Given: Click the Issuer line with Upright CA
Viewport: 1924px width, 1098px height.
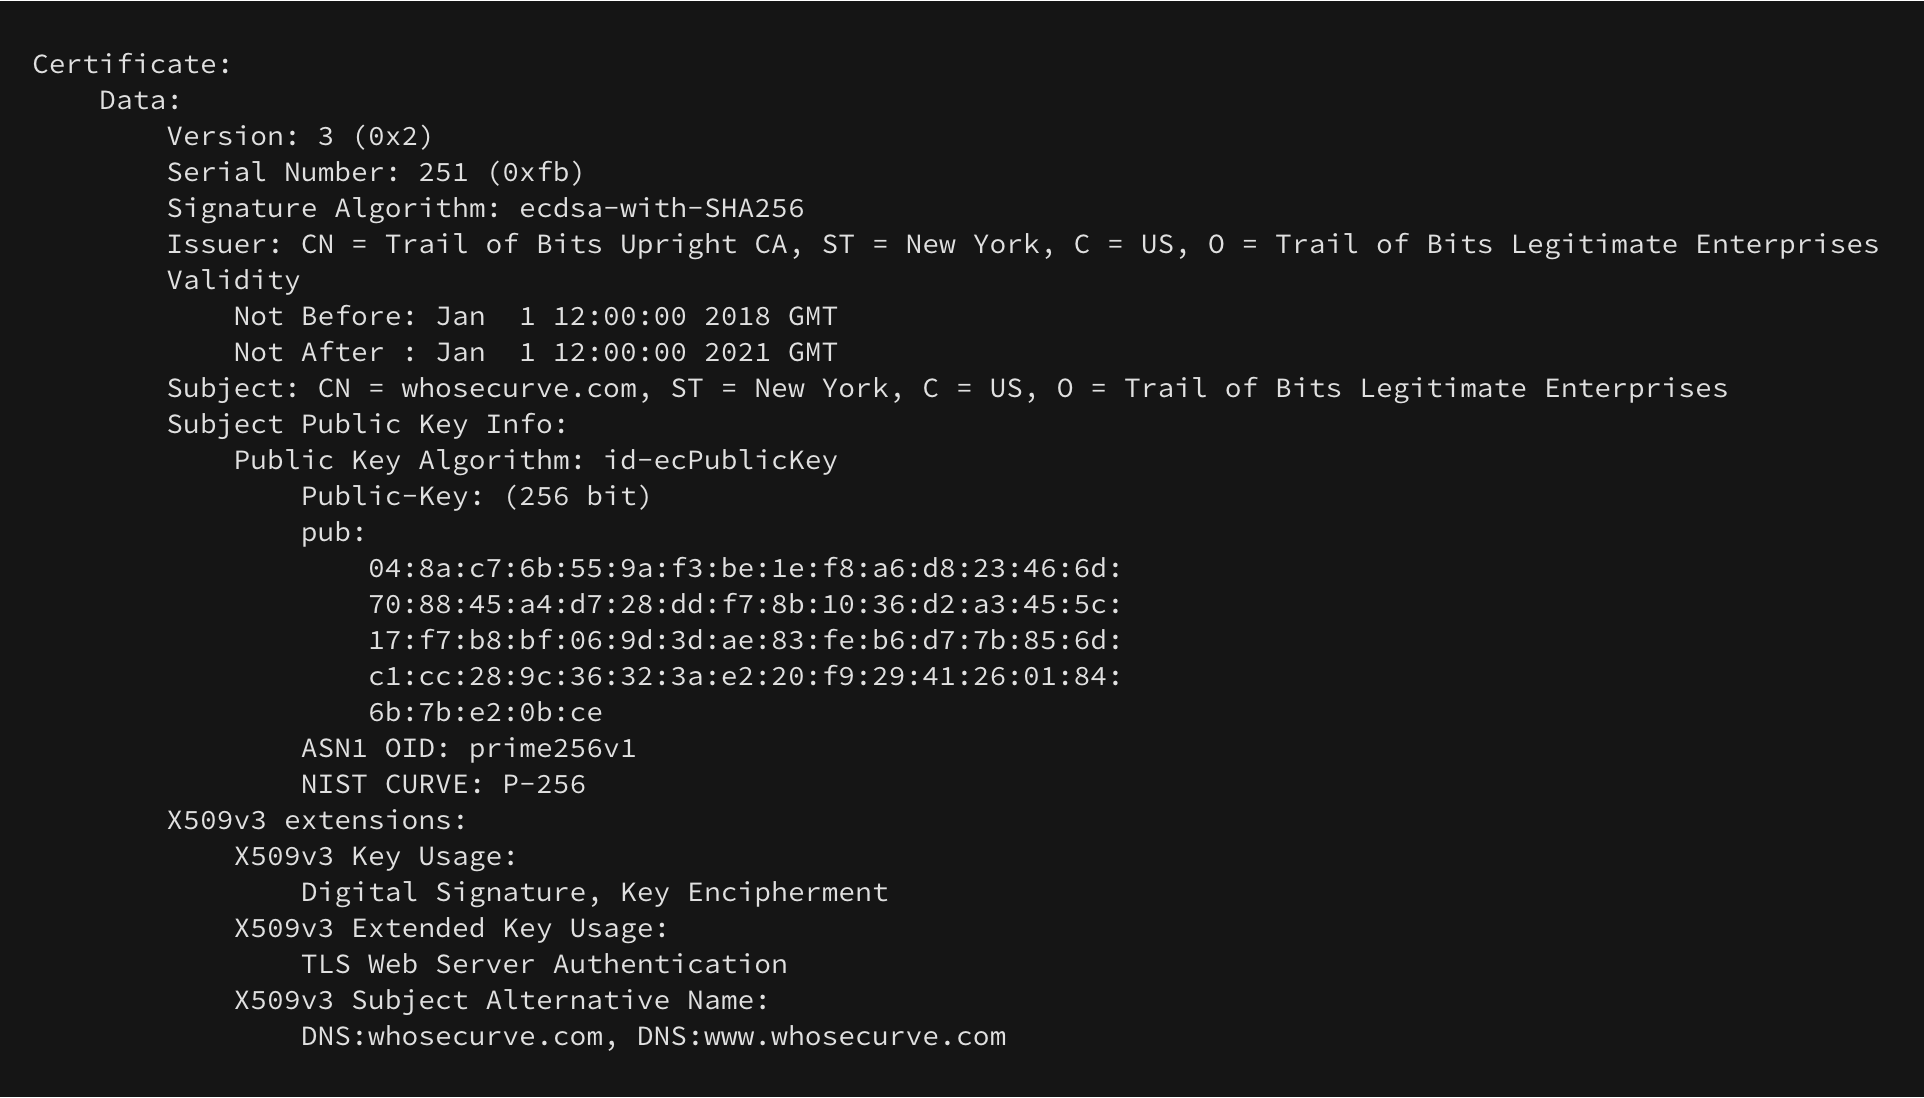Looking at the screenshot, I should click(1022, 245).
